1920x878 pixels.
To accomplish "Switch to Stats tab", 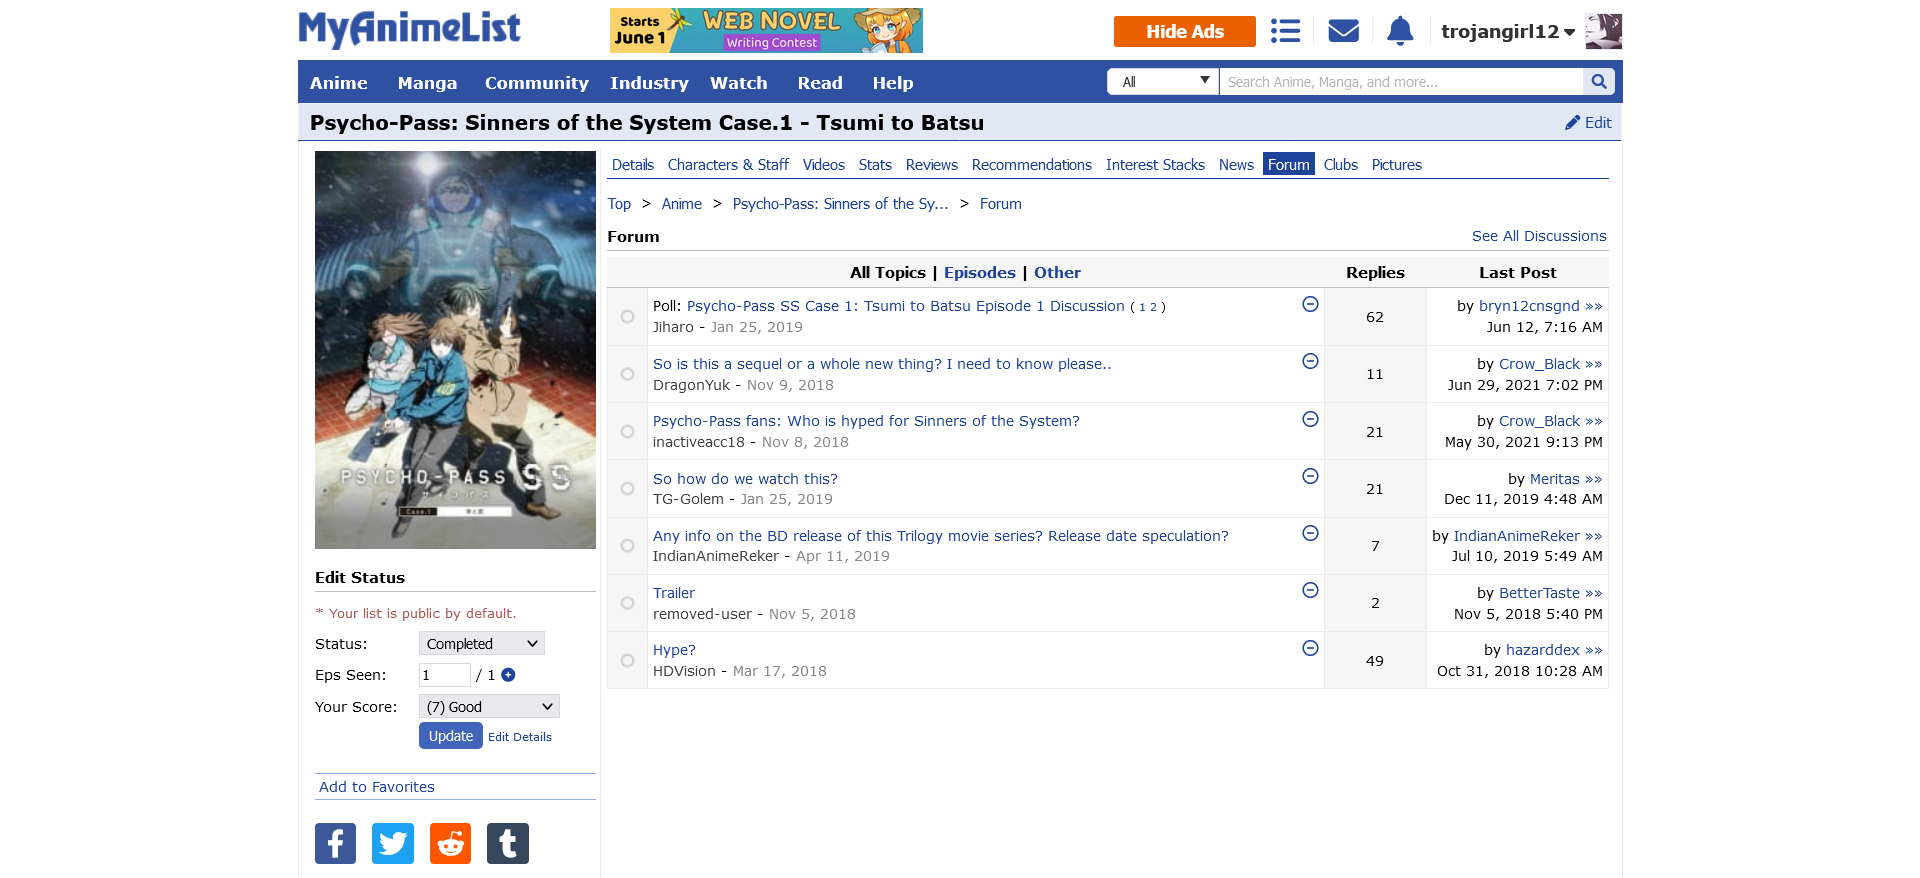I will coord(875,165).
